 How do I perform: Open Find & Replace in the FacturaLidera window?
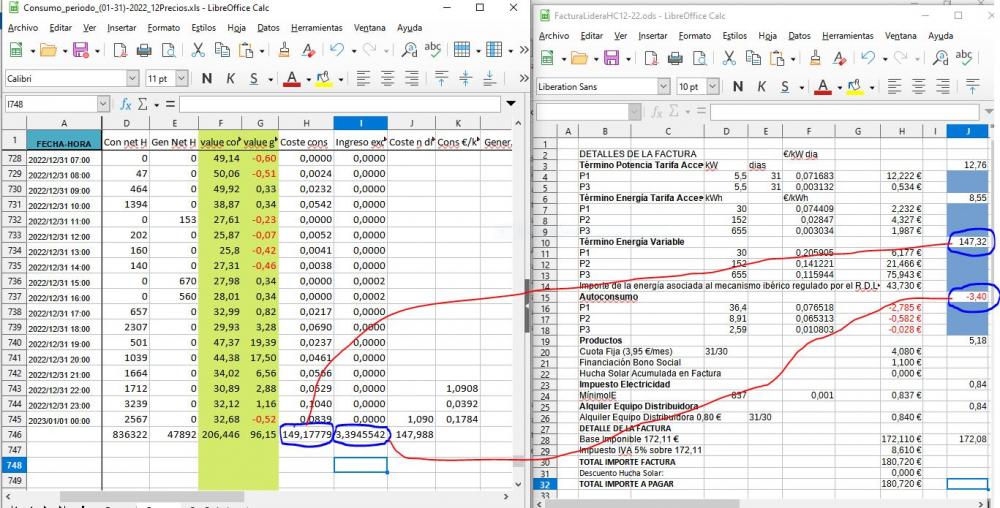(940, 58)
